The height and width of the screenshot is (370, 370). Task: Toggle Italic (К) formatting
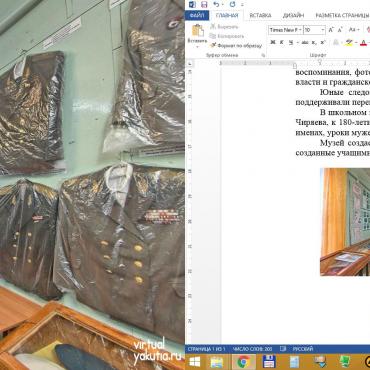coord(282,42)
